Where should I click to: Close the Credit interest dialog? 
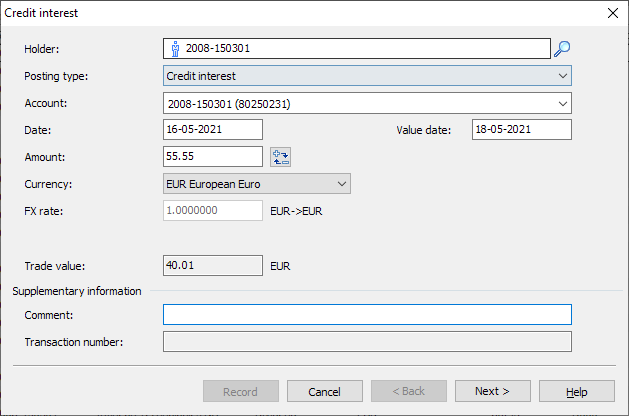613,13
